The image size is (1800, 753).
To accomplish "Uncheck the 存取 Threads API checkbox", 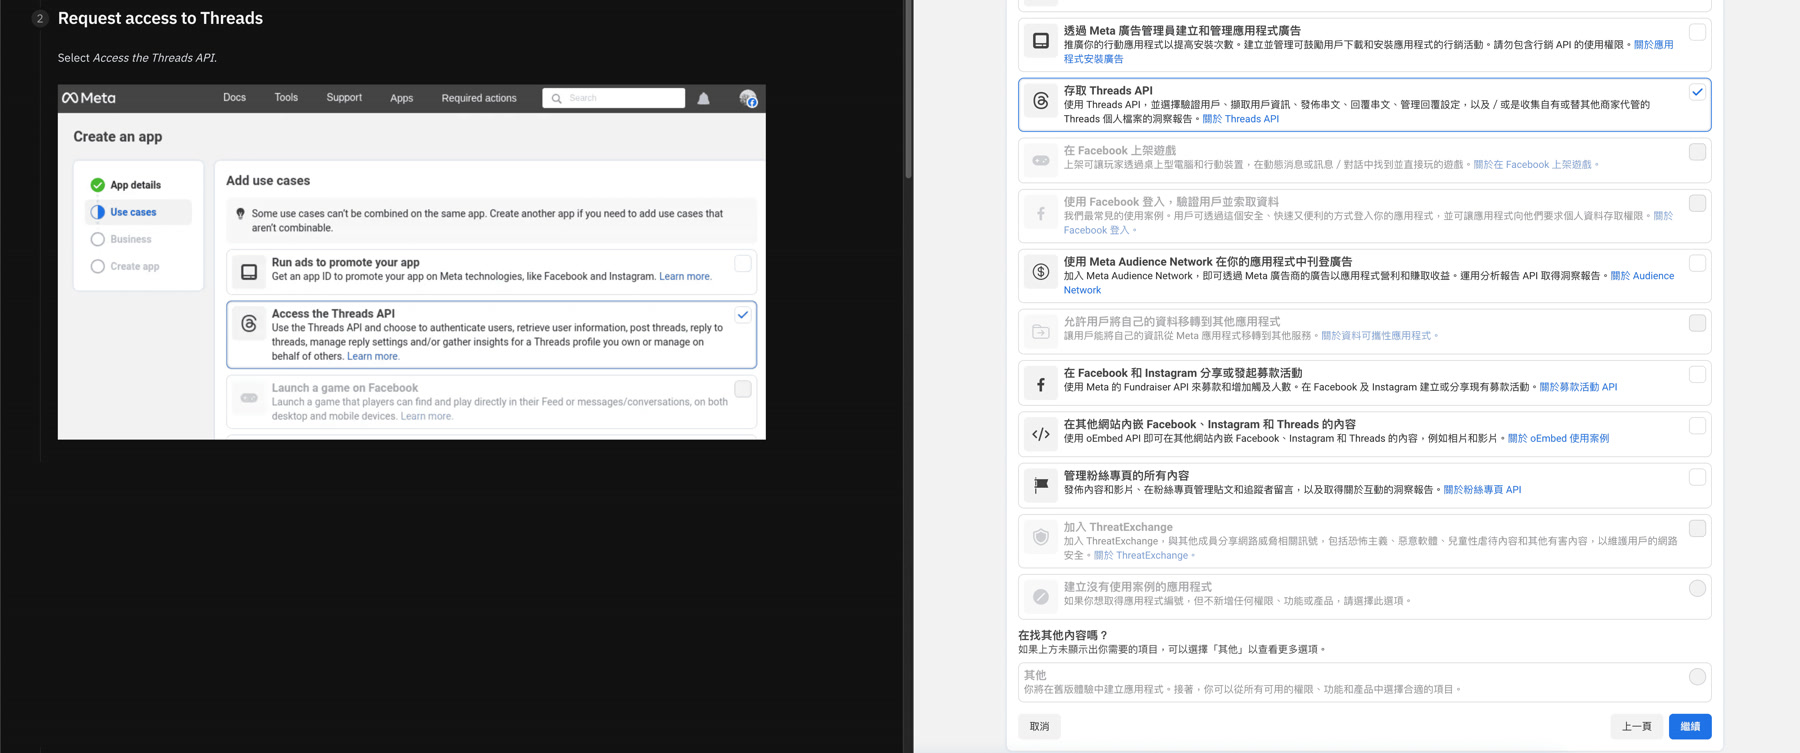I will (x=1697, y=92).
